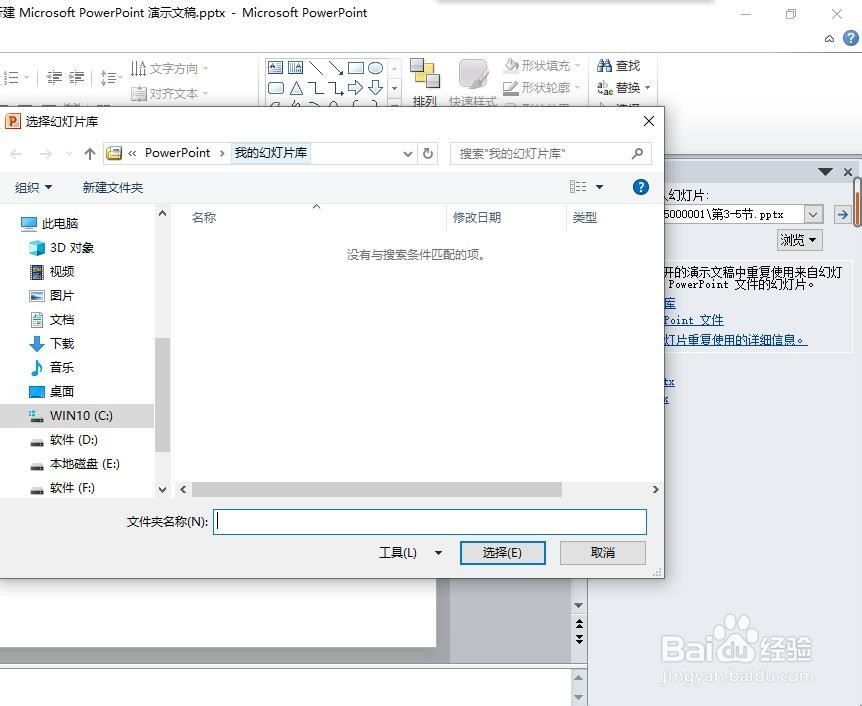The height and width of the screenshot is (706, 862).
Task: Pick the arrow line shape
Action: (x=335, y=68)
